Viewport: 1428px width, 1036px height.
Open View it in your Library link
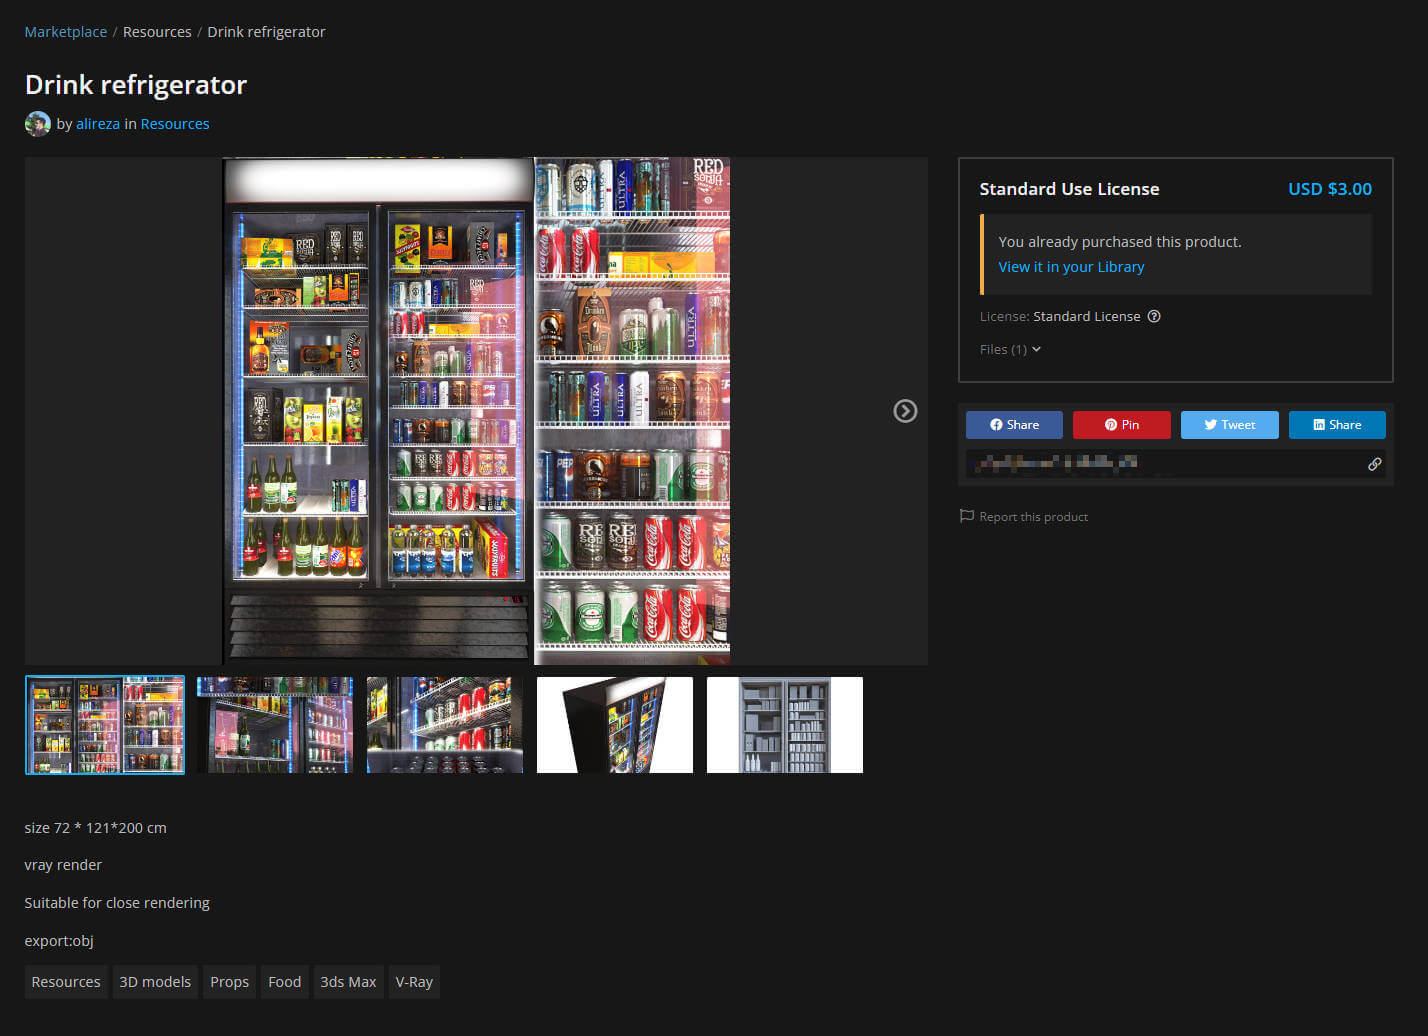point(1071,267)
